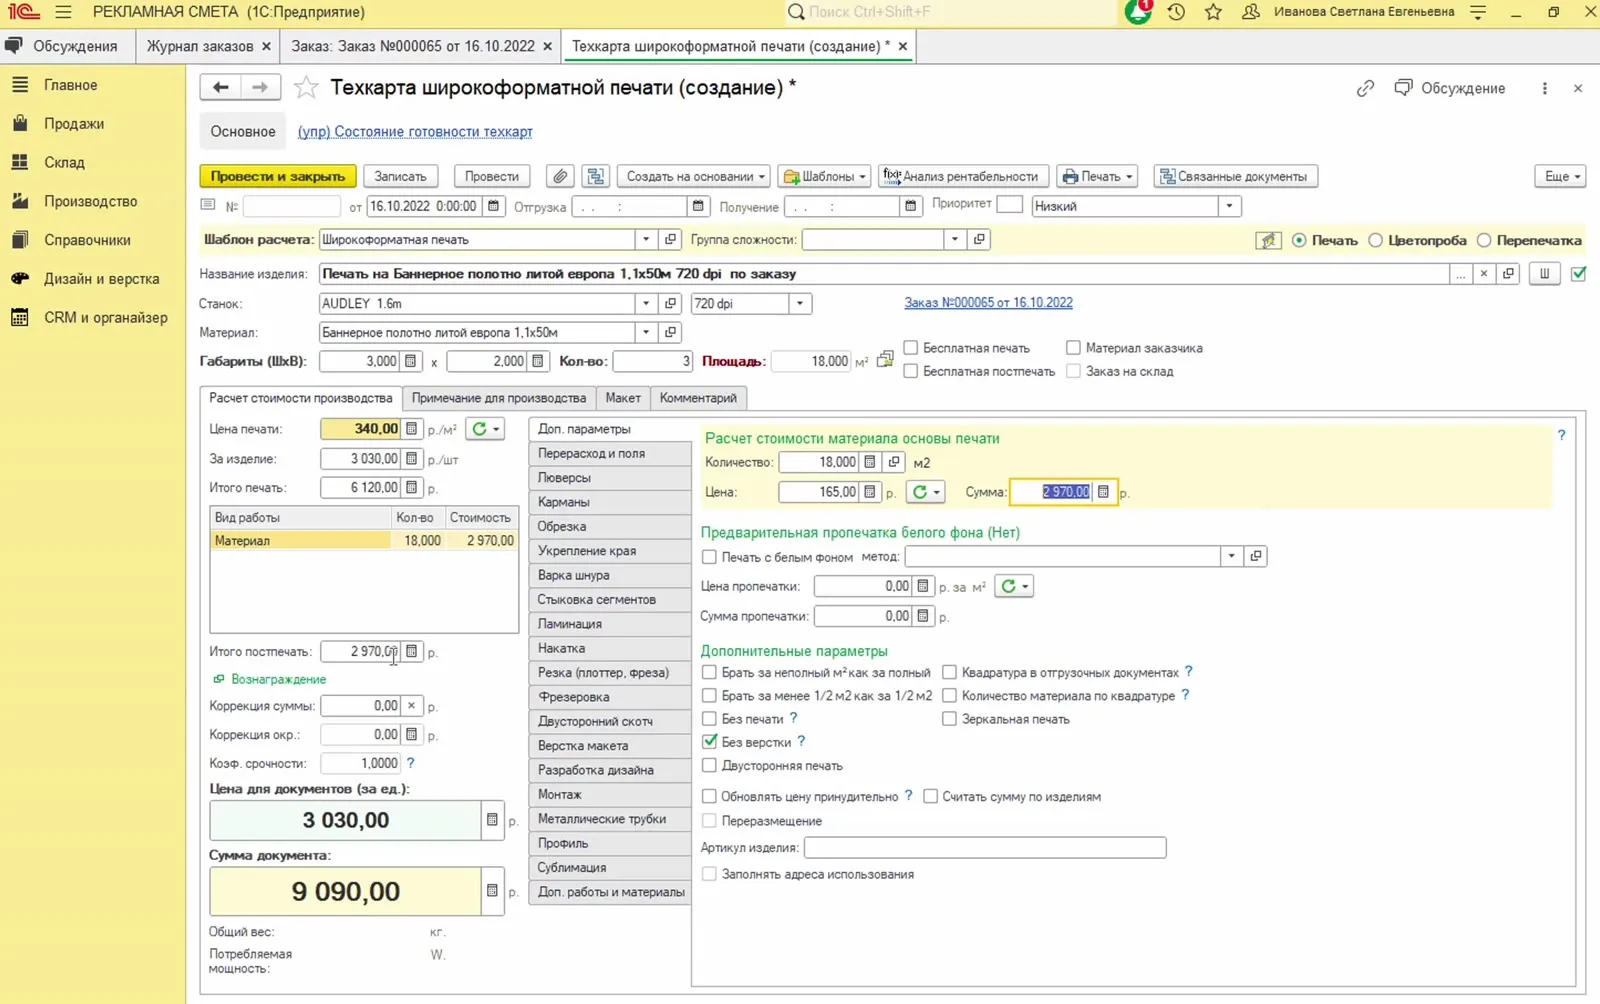Viewport: 1600px width, 1004px height.
Task: Expand the Приоритет Низкий dropdown
Action: click(1230, 206)
